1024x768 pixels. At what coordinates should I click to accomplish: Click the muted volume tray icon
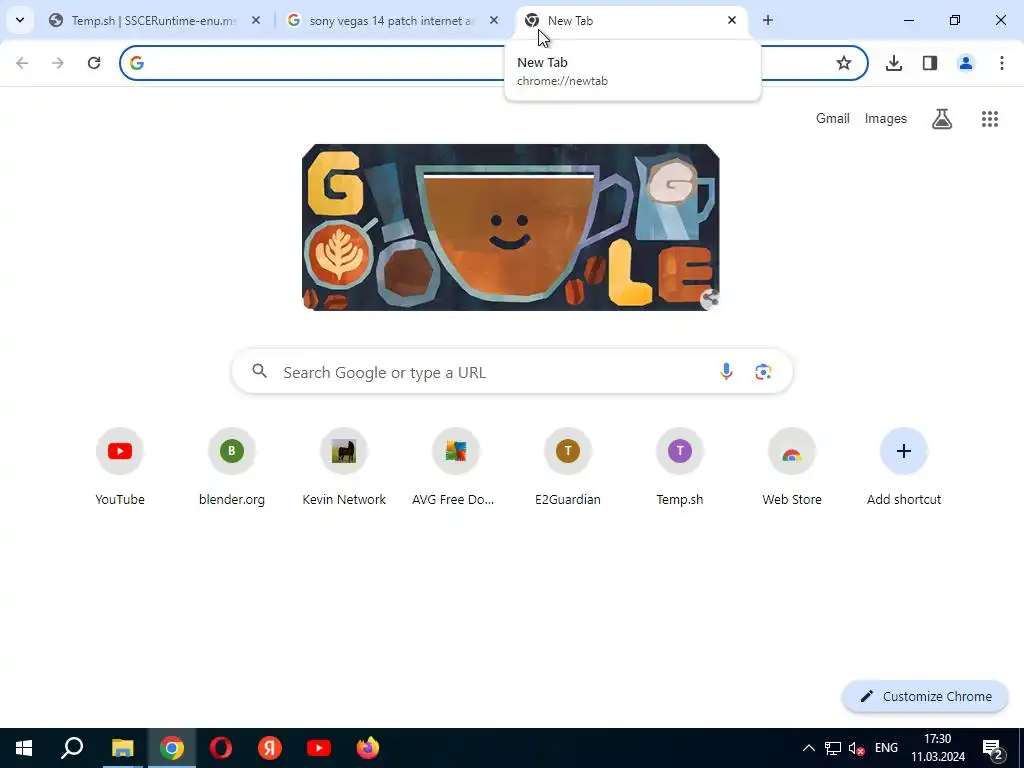tap(857, 748)
